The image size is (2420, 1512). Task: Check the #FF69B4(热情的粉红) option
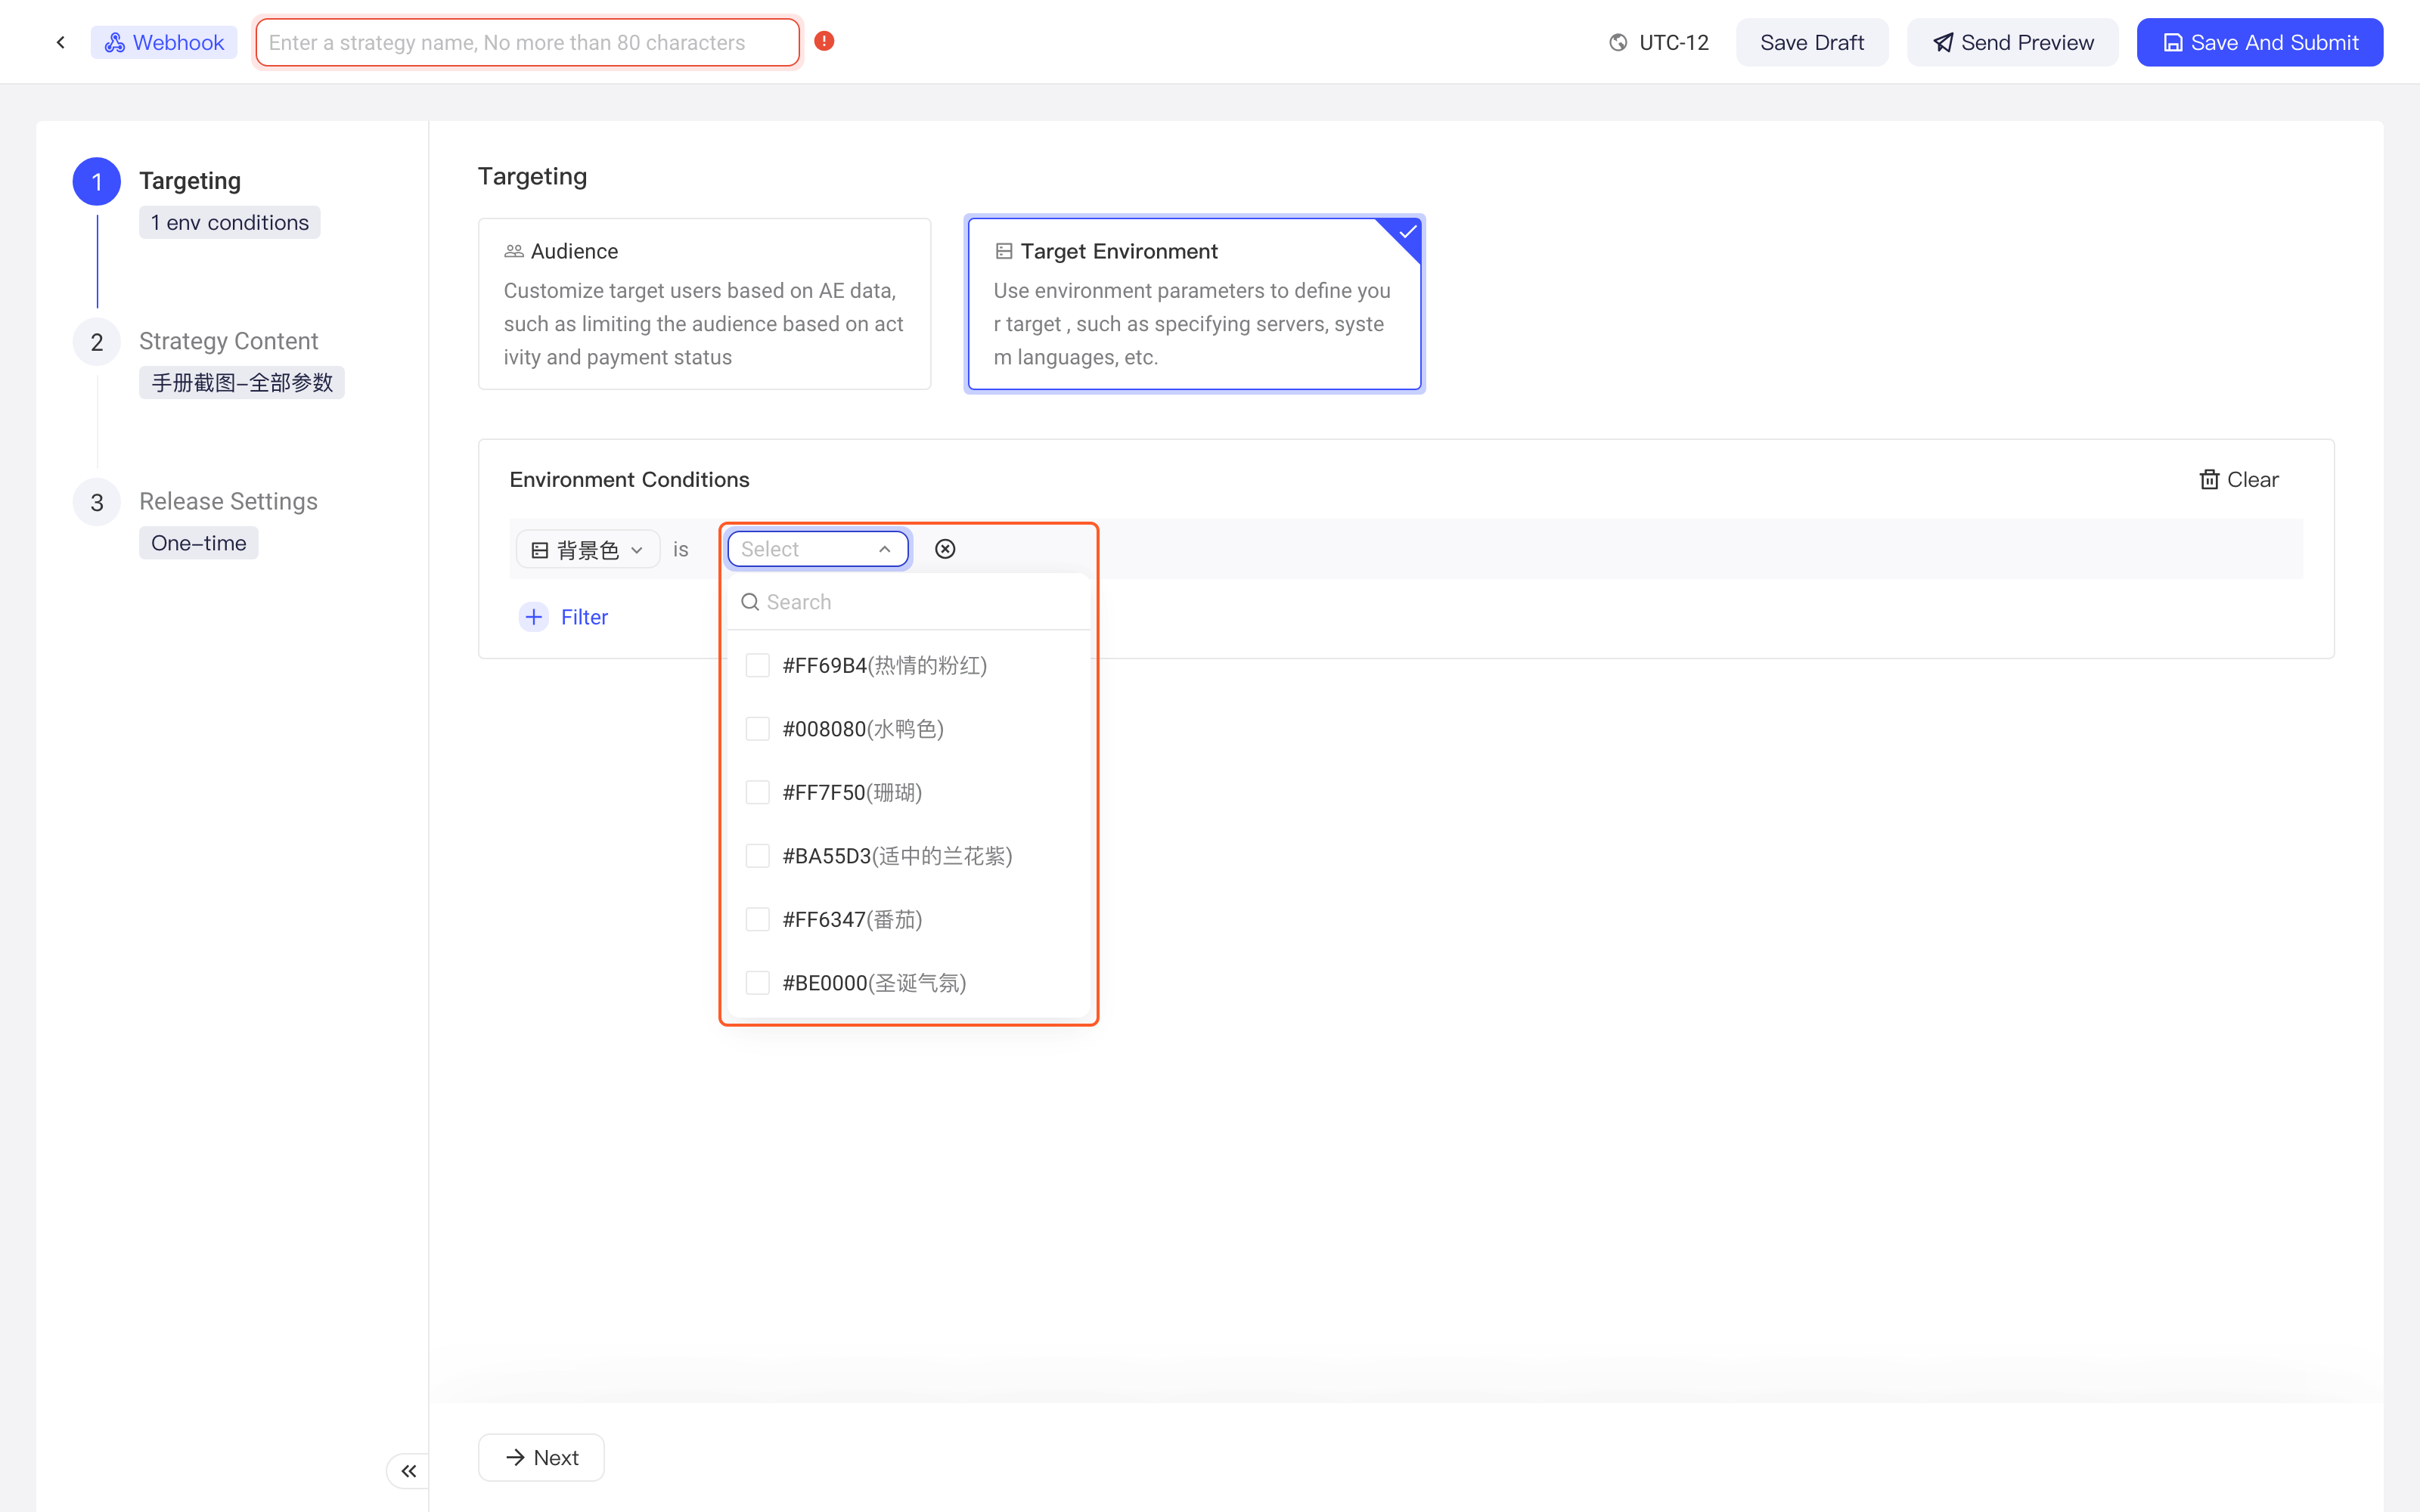[x=758, y=665]
